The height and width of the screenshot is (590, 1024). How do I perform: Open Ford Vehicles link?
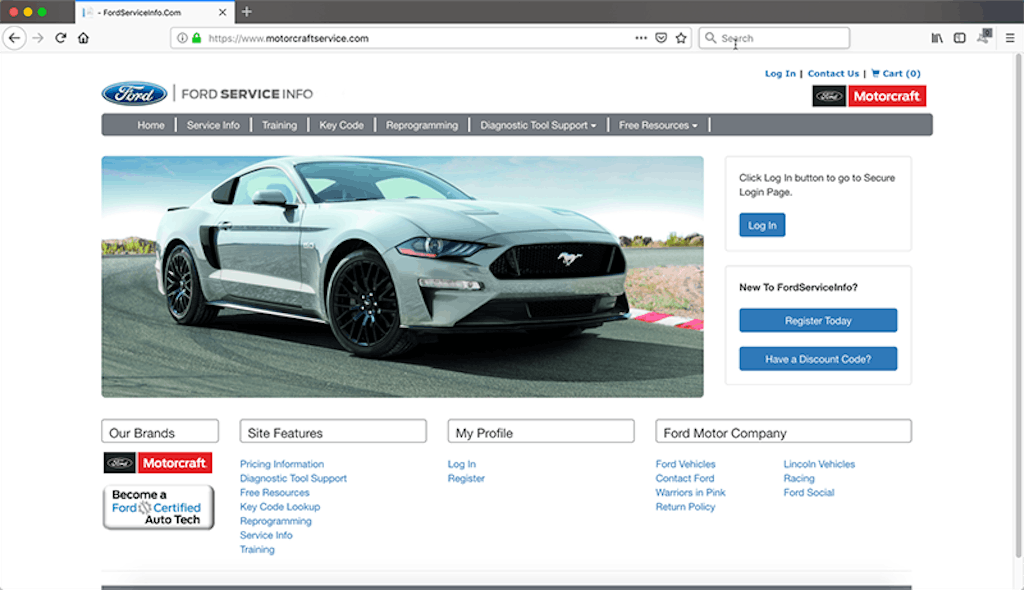point(686,464)
